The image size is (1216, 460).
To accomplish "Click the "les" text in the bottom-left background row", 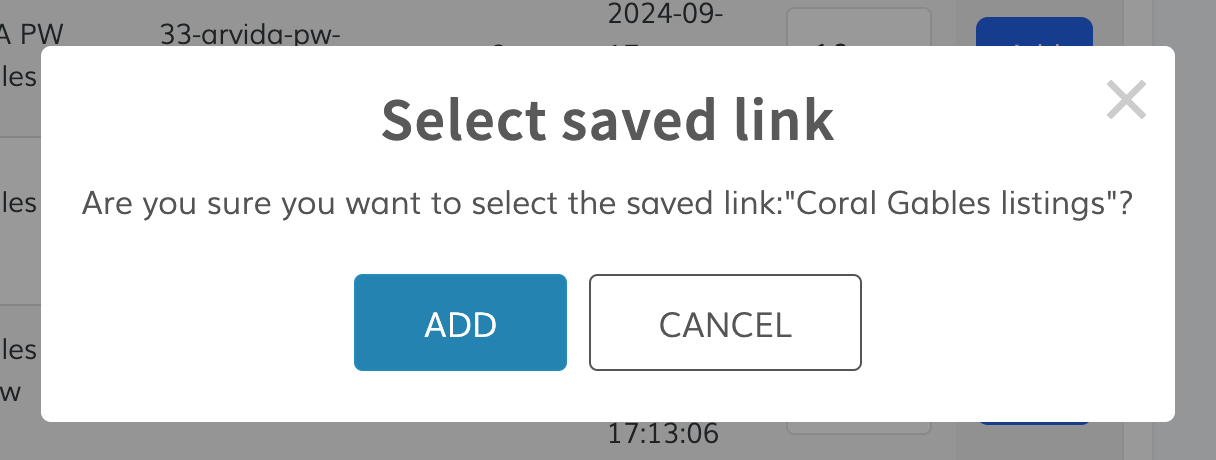I will click(19, 350).
